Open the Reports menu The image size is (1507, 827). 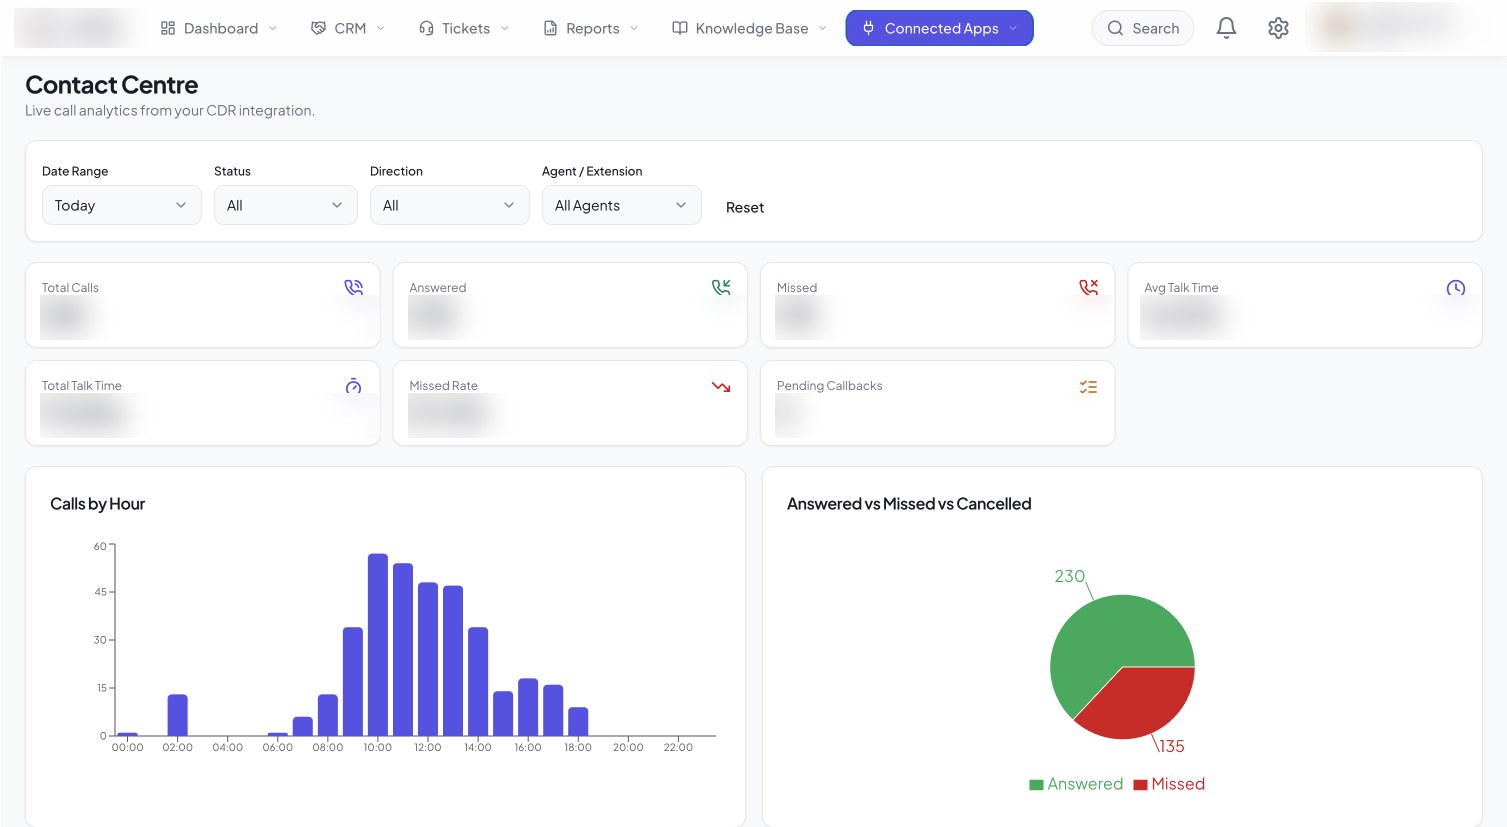pyautogui.click(x=591, y=28)
